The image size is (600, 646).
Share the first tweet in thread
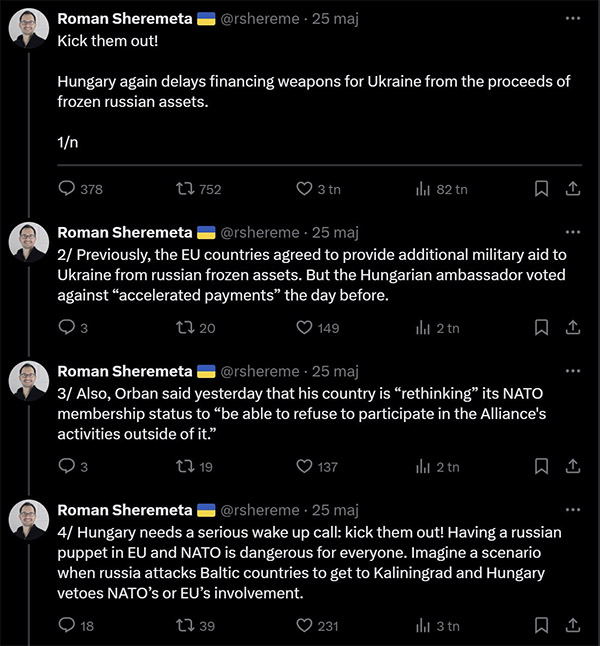pos(573,189)
